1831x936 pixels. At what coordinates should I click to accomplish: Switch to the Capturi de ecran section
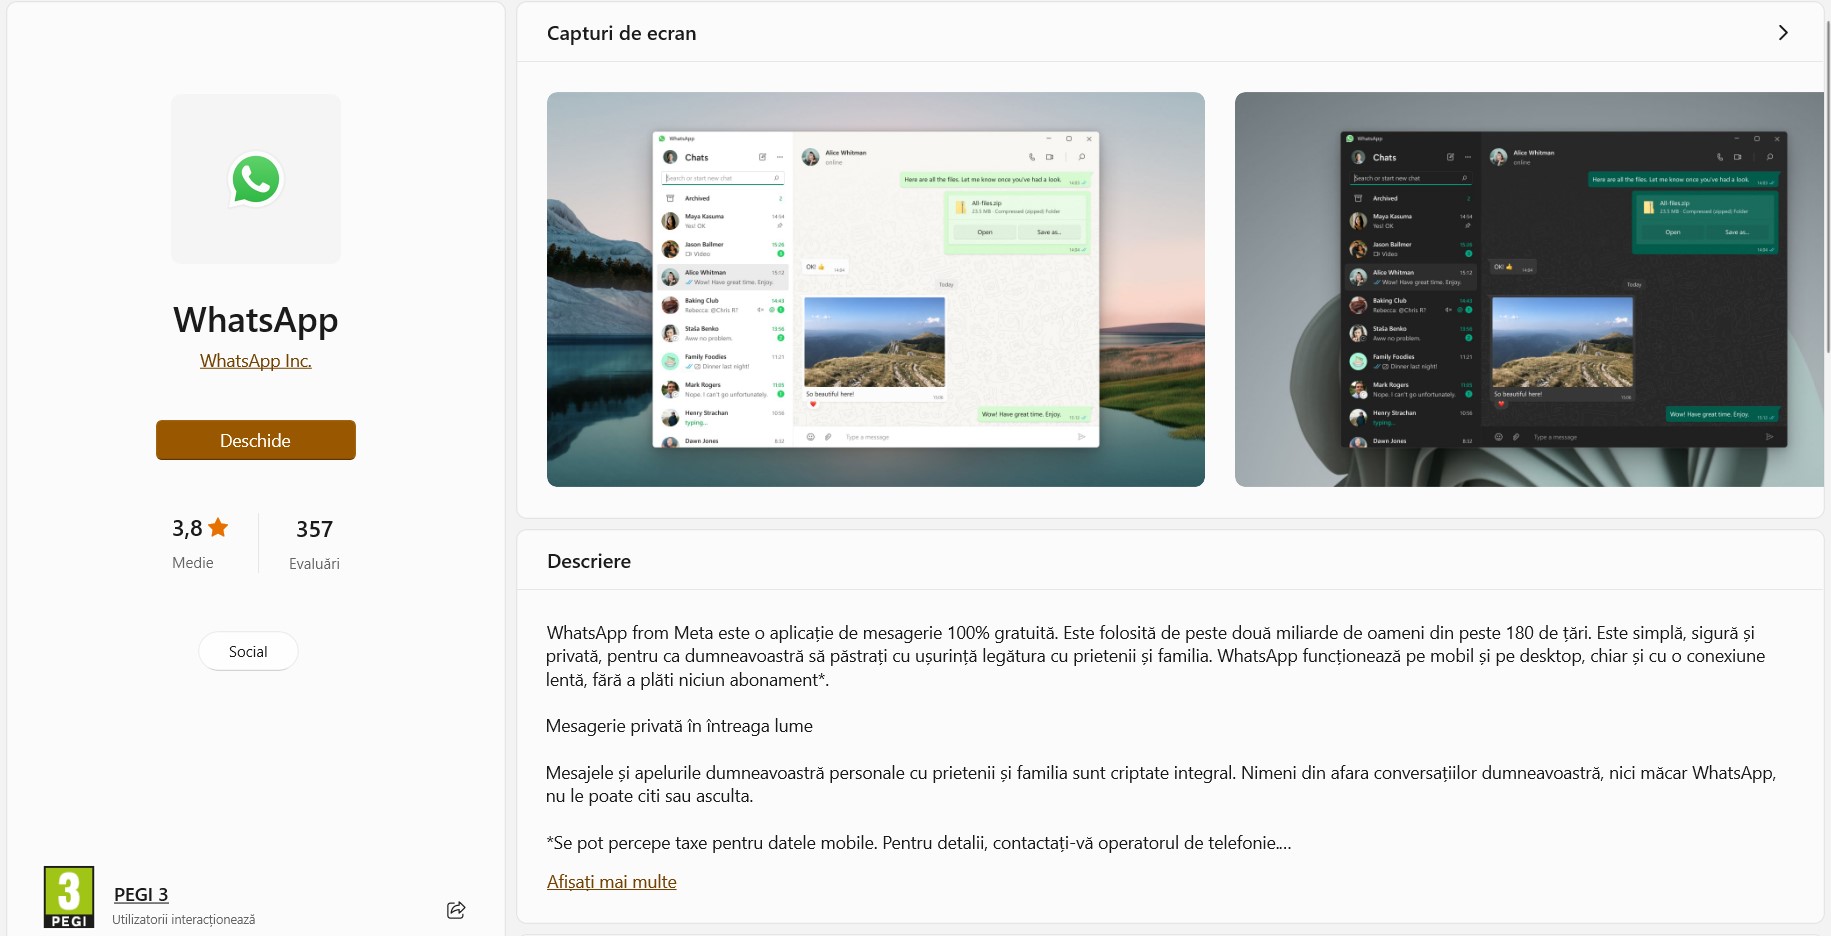[x=620, y=32]
